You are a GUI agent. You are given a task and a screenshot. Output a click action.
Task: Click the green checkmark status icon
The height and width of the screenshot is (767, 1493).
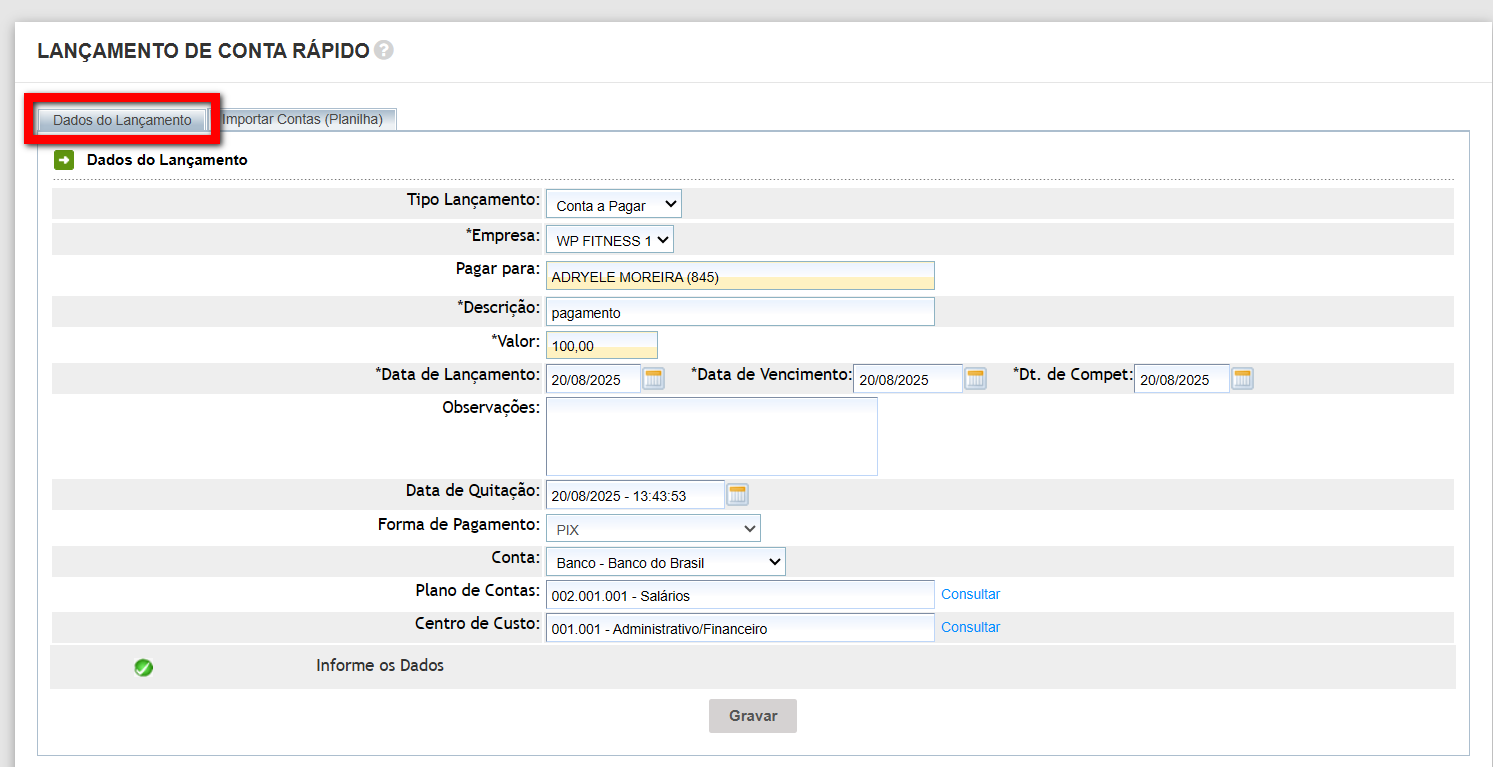144,667
